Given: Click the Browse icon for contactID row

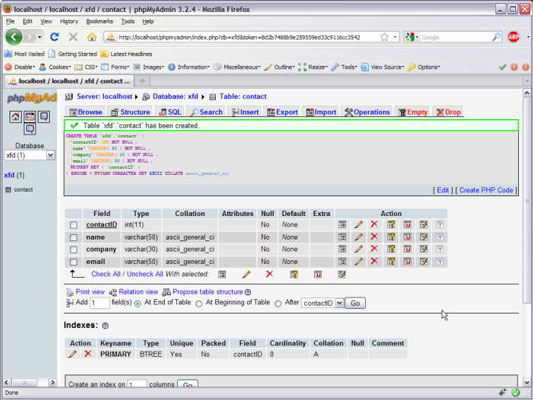Looking at the screenshot, I should click(342, 224).
